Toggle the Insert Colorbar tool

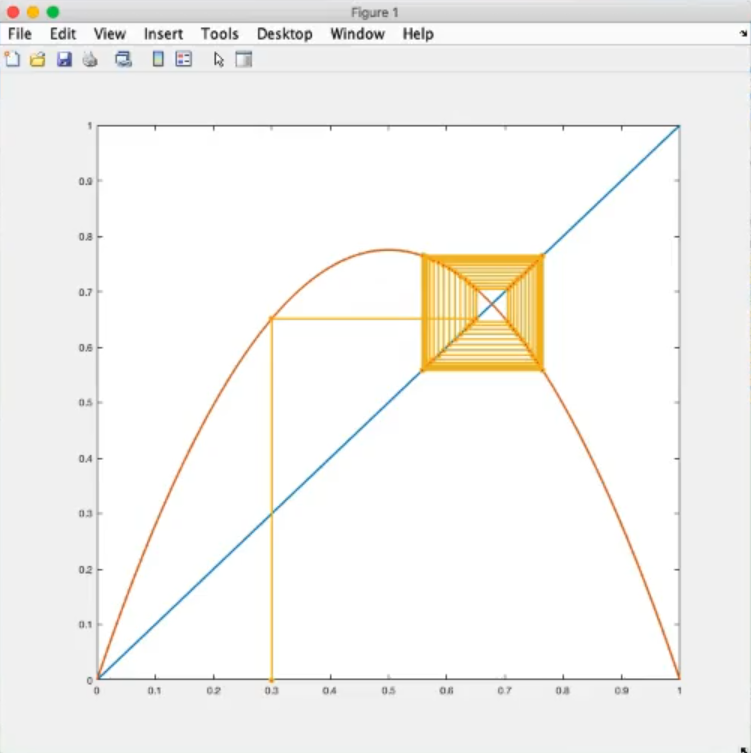point(158,59)
